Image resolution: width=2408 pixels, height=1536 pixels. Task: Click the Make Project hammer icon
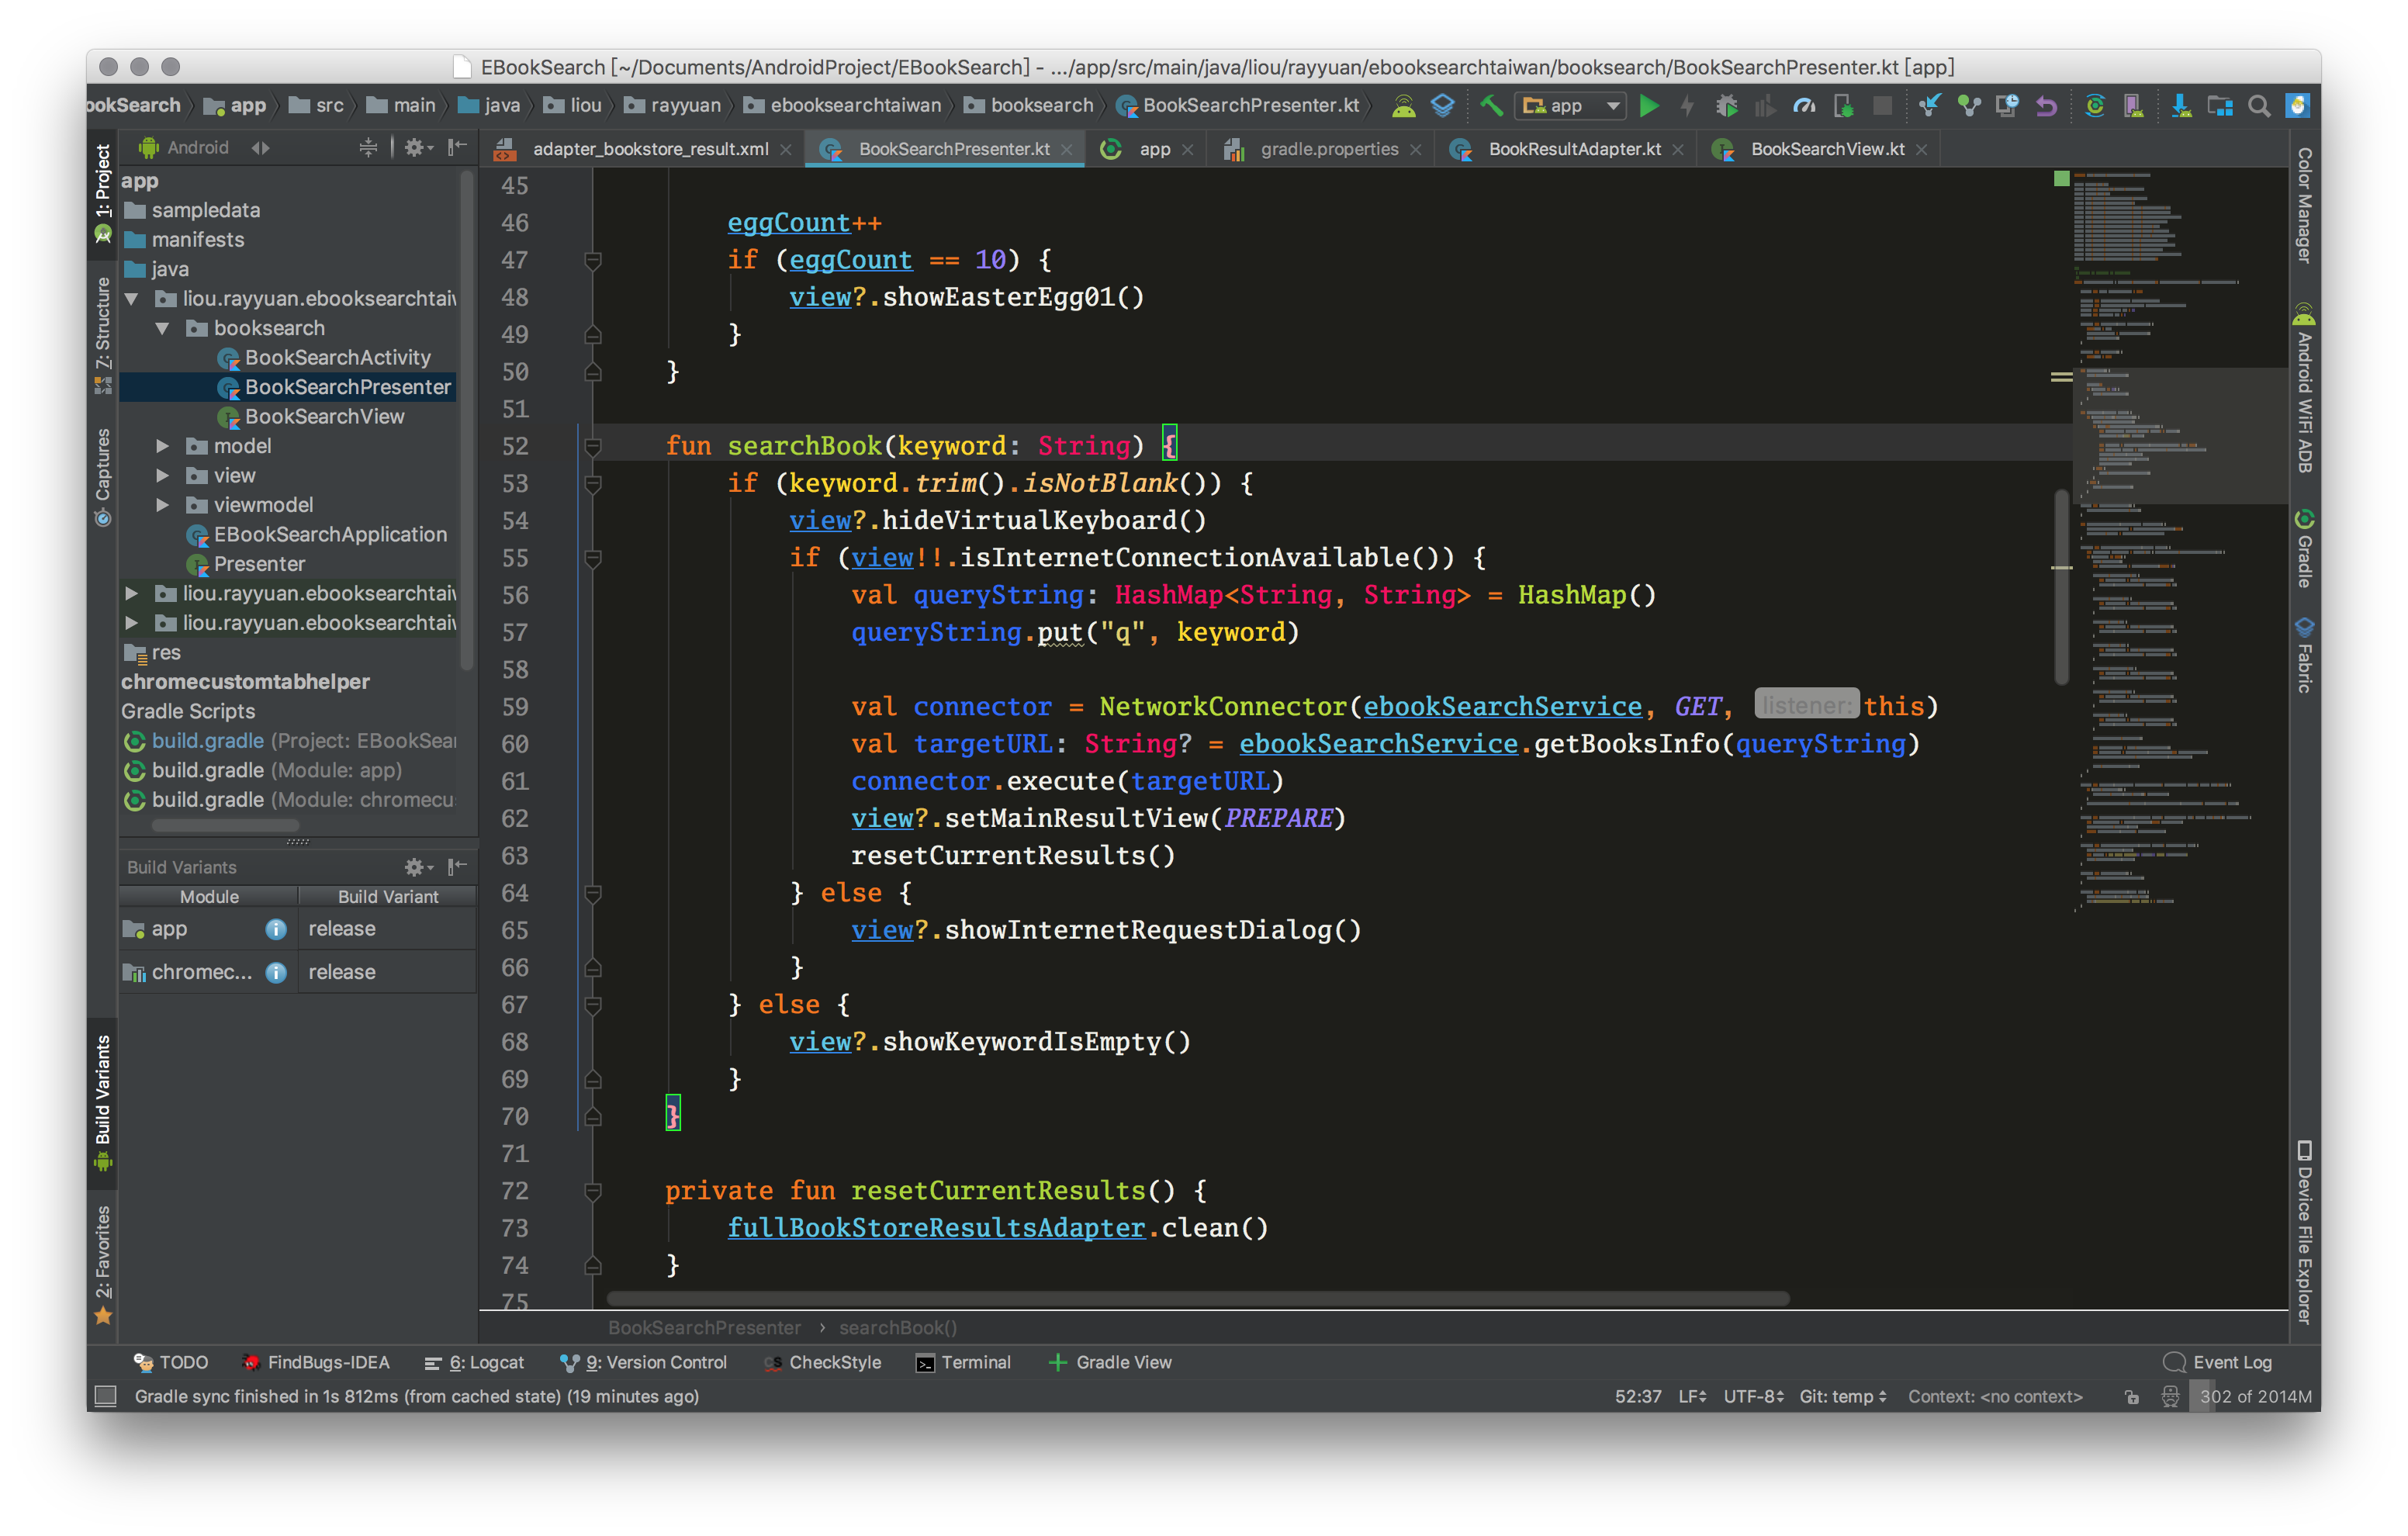(x=1491, y=106)
